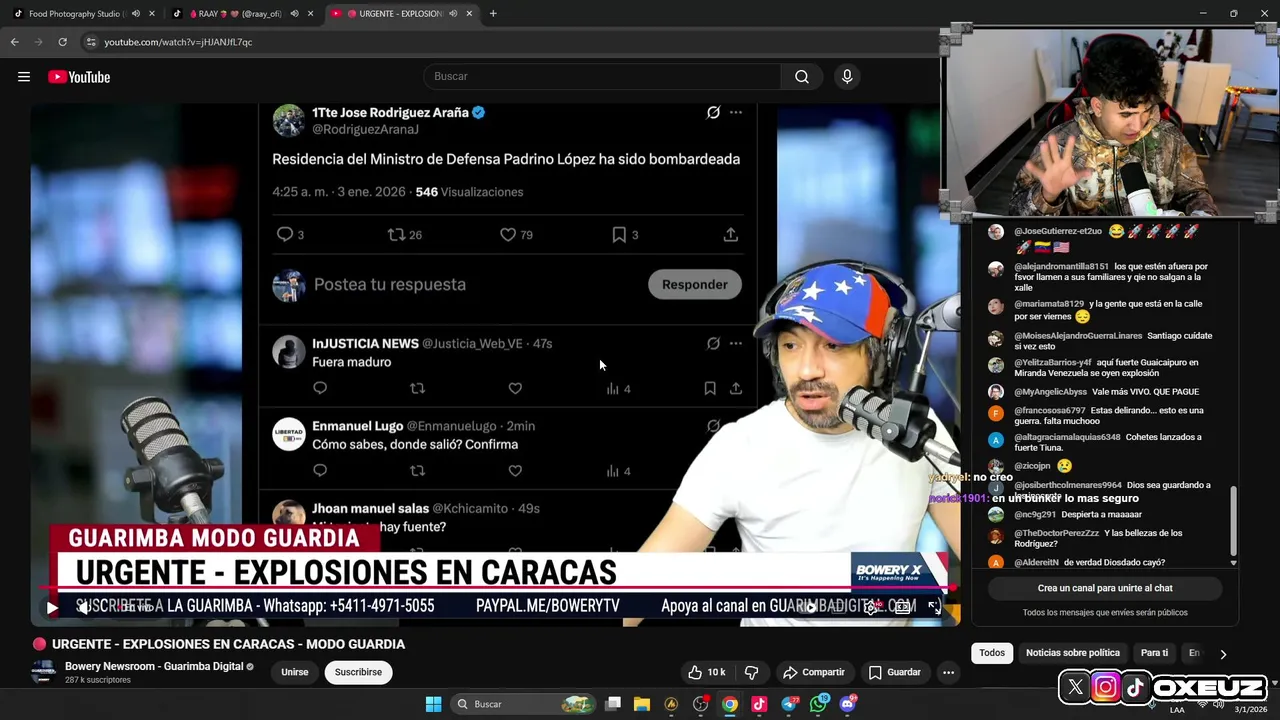Close the RAAY TikTok tab
The image size is (1280, 720).
tap(311, 14)
